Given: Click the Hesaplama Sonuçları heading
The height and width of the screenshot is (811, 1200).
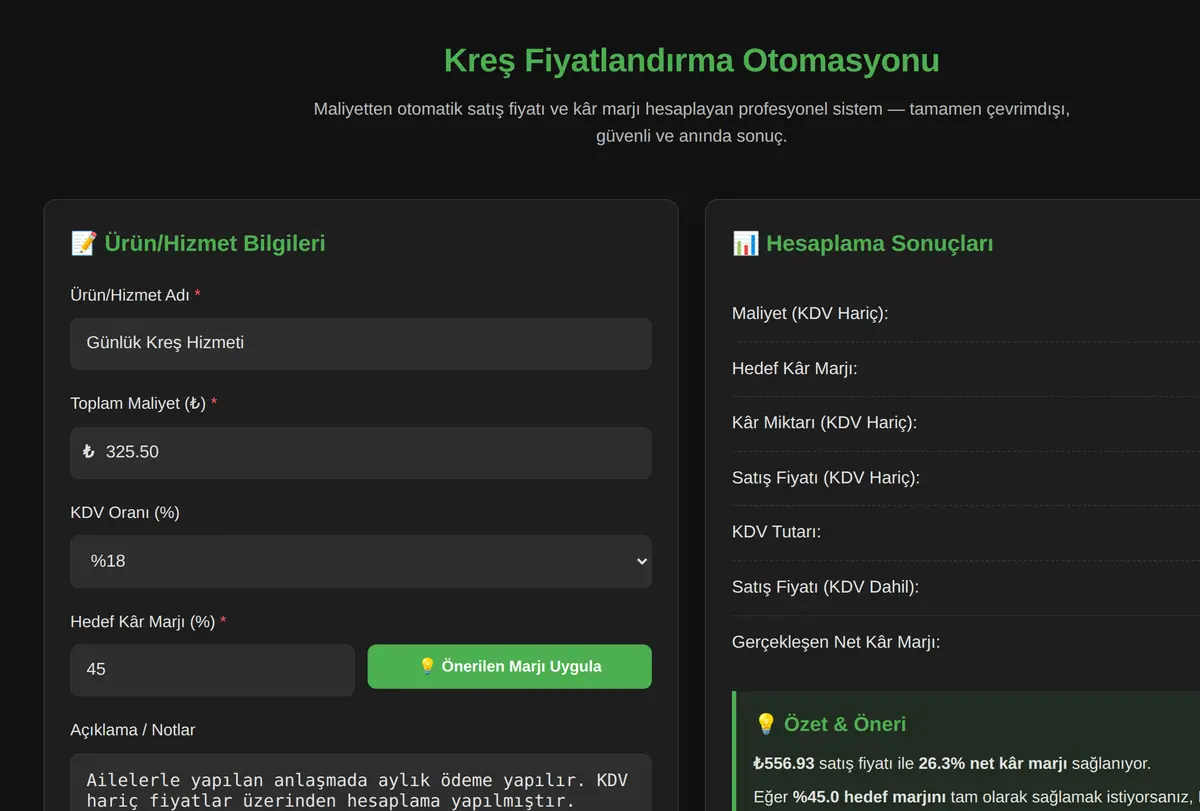Looking at the screenshot, I should pyautogui.click(x=879, y=243).
